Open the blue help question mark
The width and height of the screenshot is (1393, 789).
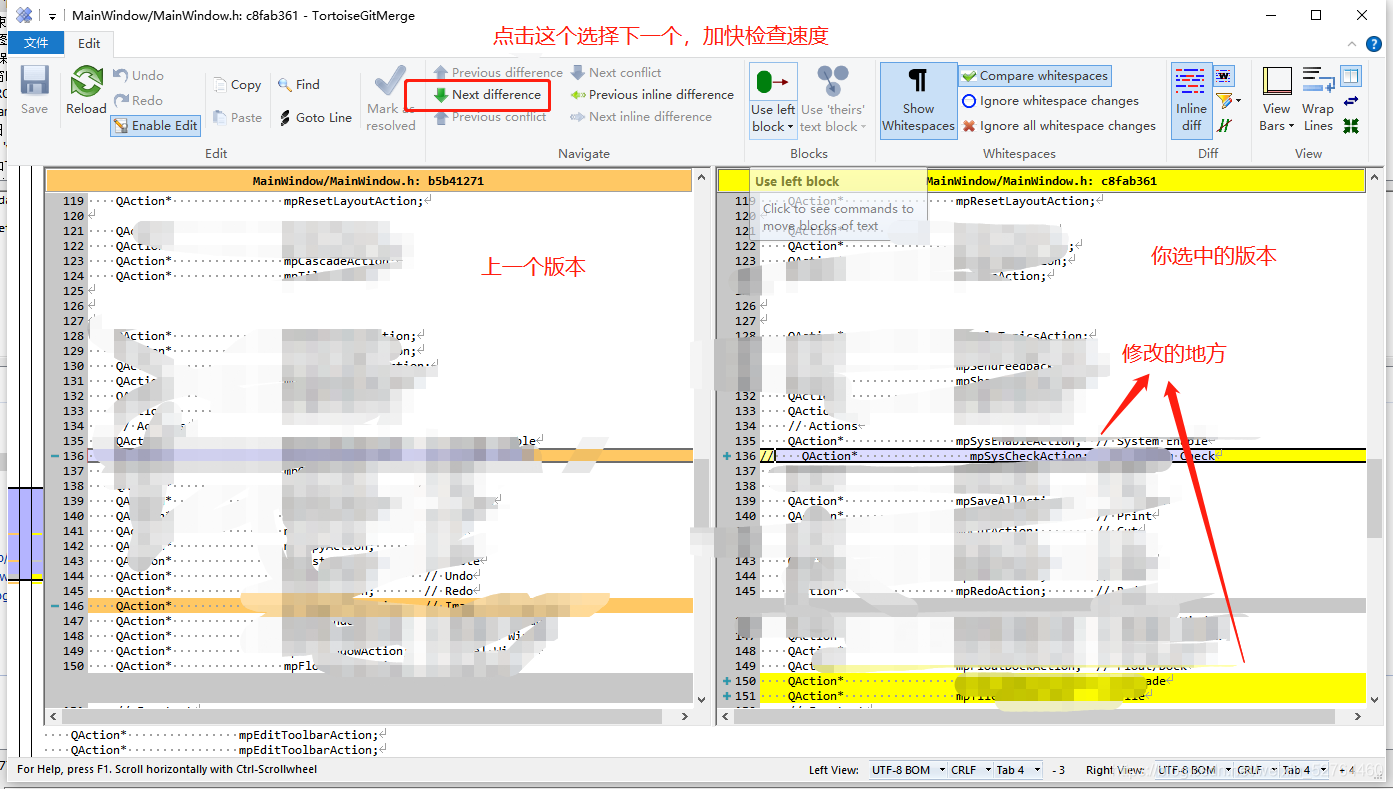(1376, 44)
